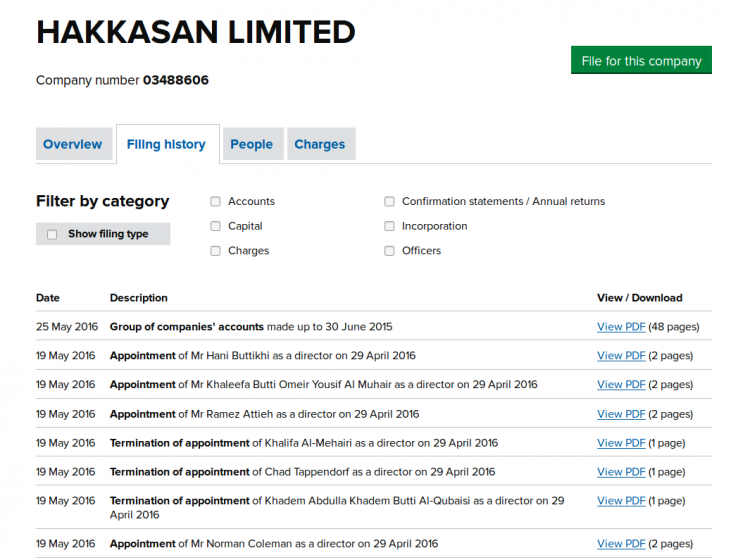This screenshot has width=750, height=560.
Task: Open Ramez Attieh appointment PDF
Action: tap(621, 414)
